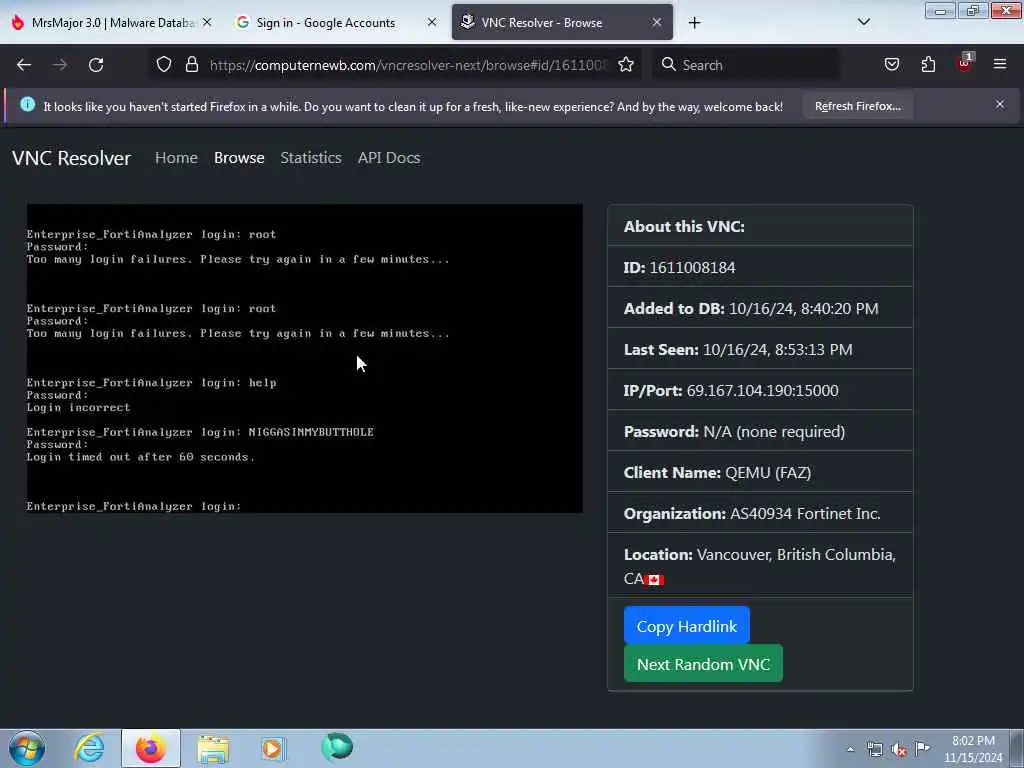The height and width of the screenshot is (768, 1024).
Task: Click the info icon in notification bar
Action: click(27, 104)
